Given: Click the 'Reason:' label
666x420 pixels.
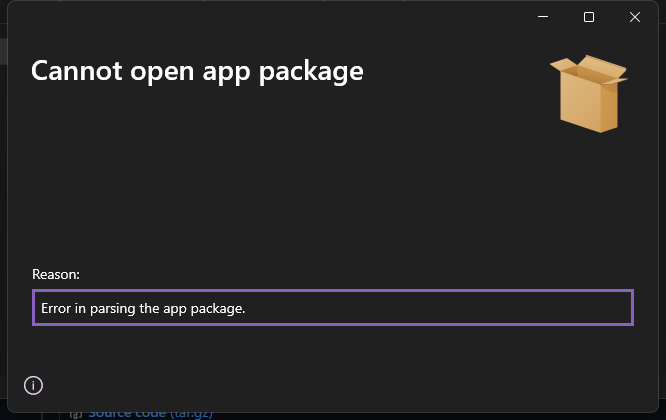Looking at the screenshot, I should (56, 273).
